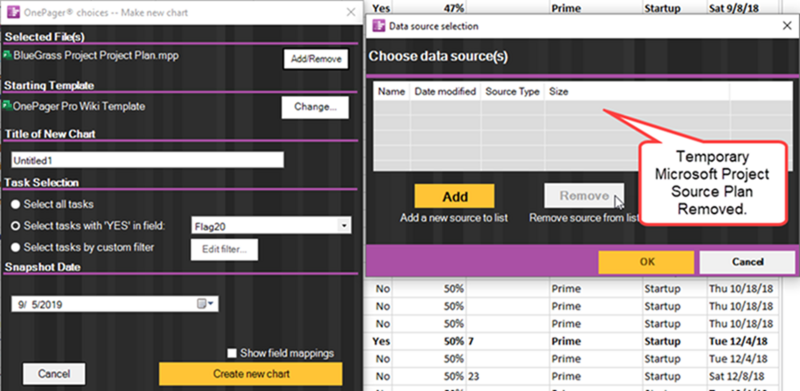This screenshot has height=391, width=800.
Task: Click the Data source selection window icon
Action: click(x=379, y=26)
